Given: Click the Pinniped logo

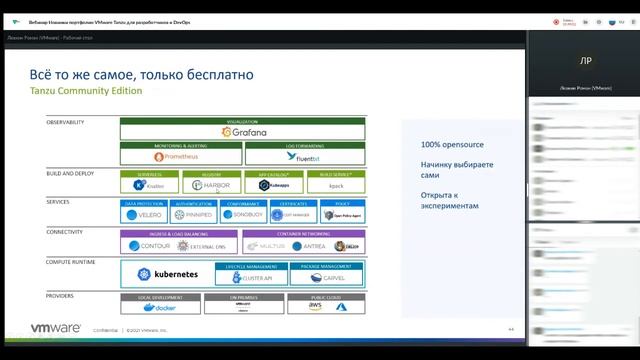Looking at the screenshot, I should tap(193, 215).
